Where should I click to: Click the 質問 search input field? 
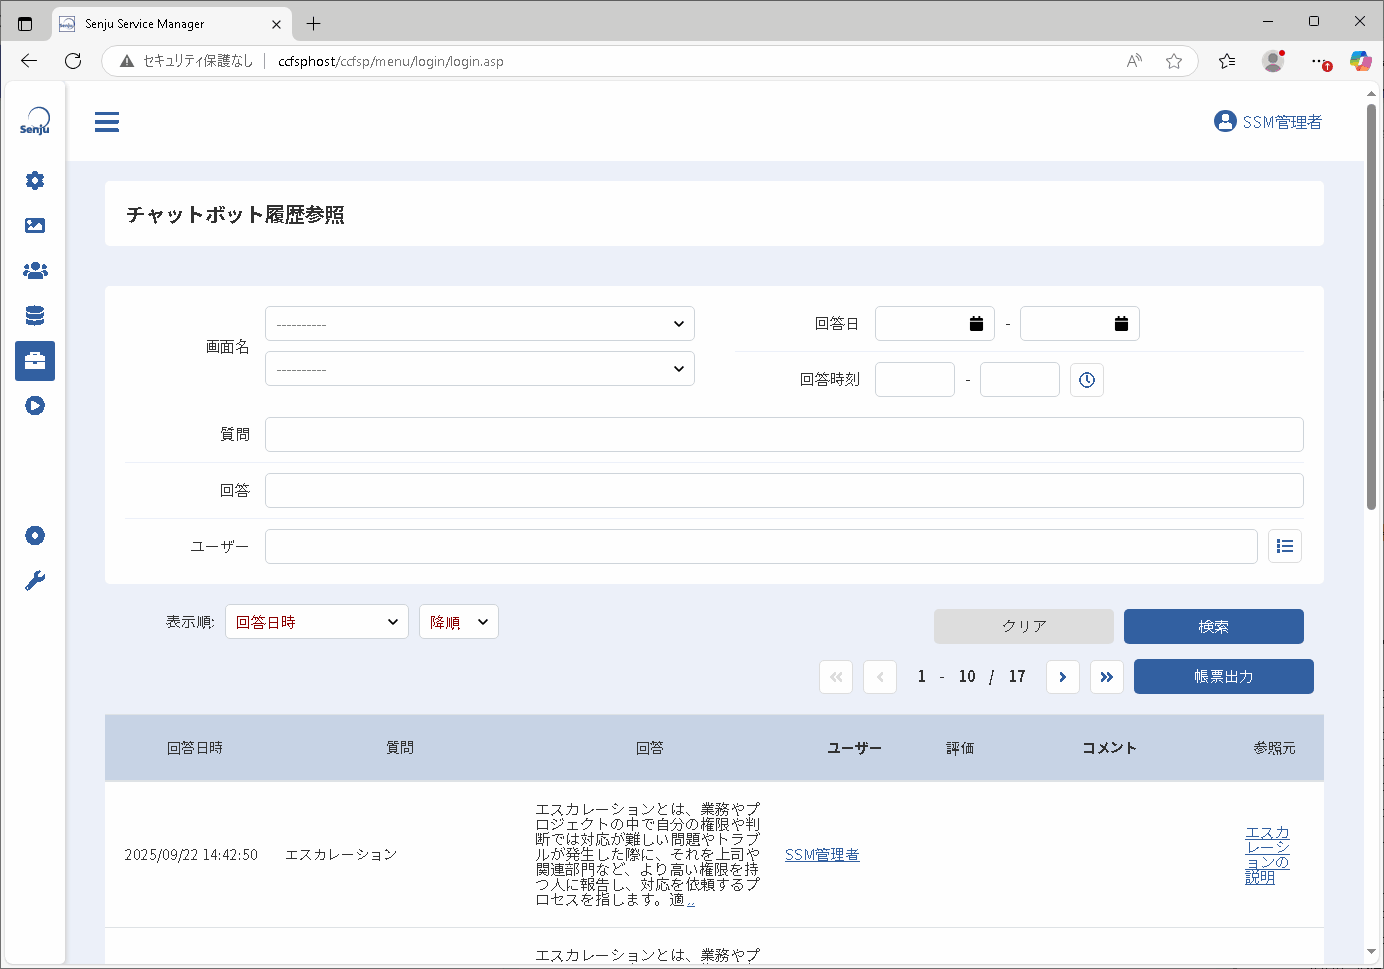pyautogui.click(x=784, y=435)
